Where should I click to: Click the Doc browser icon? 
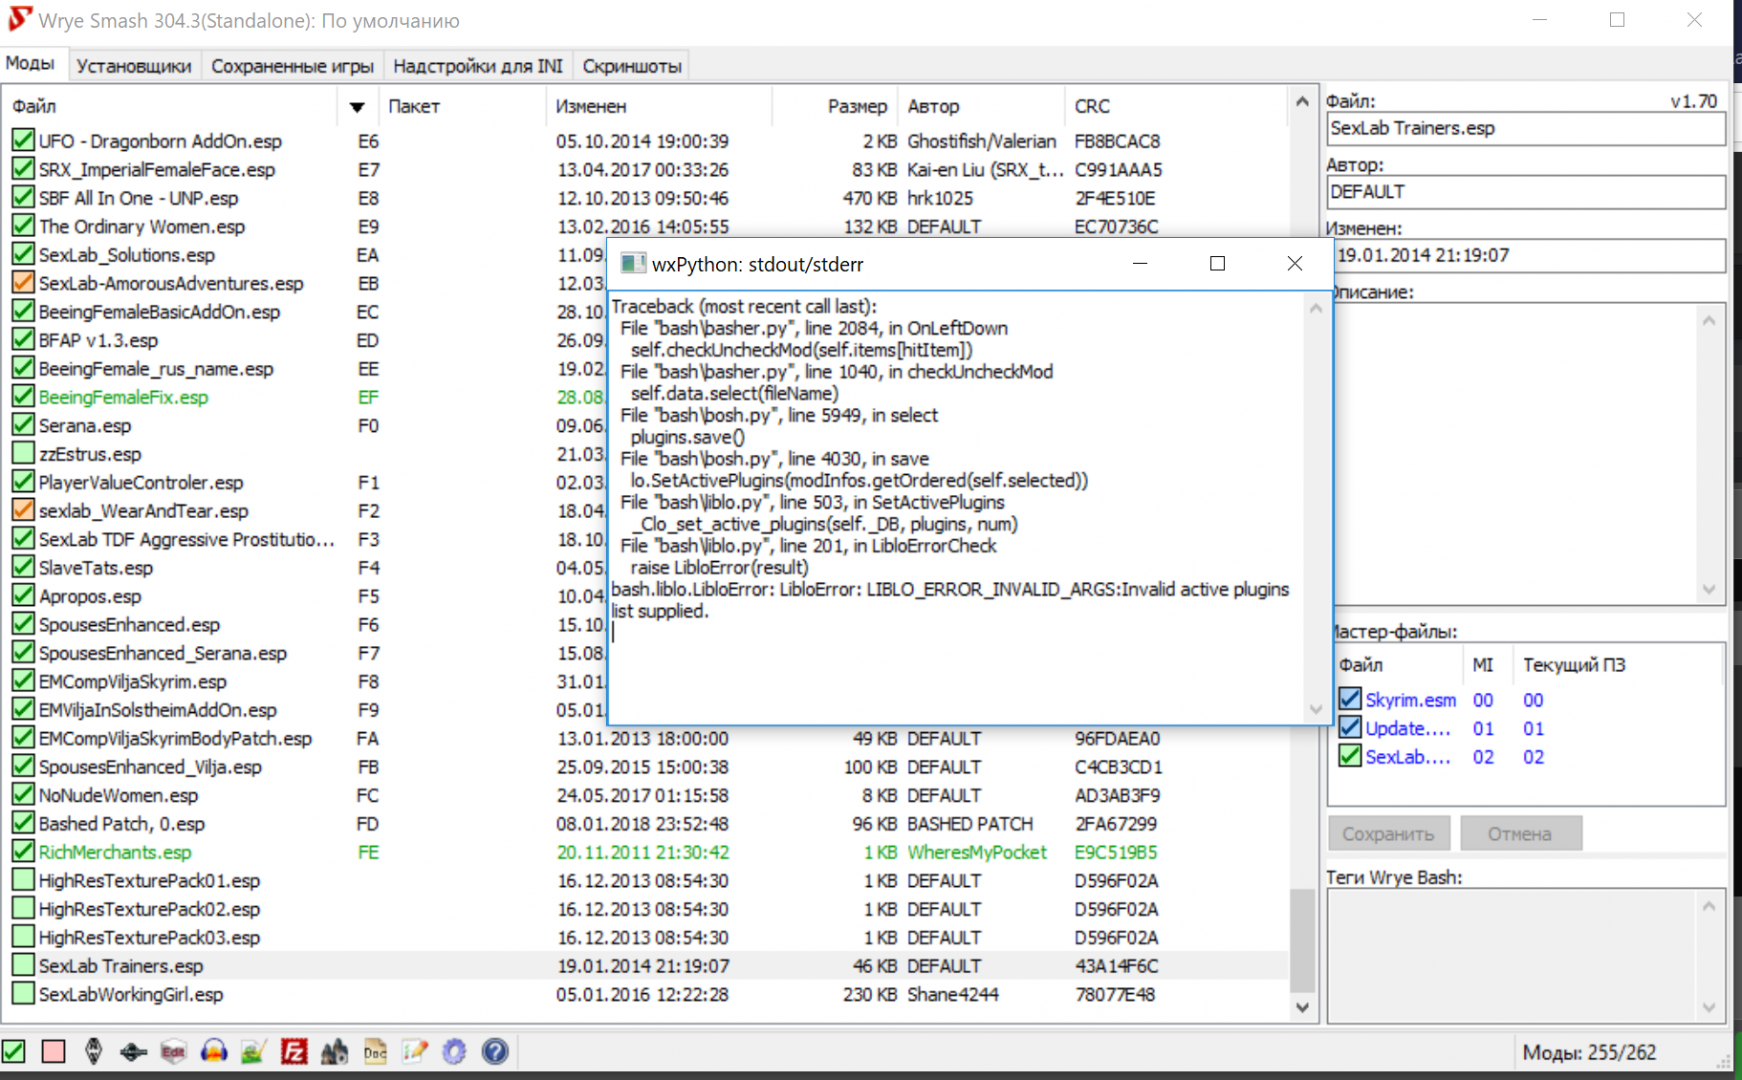(x=375, y=1051)
